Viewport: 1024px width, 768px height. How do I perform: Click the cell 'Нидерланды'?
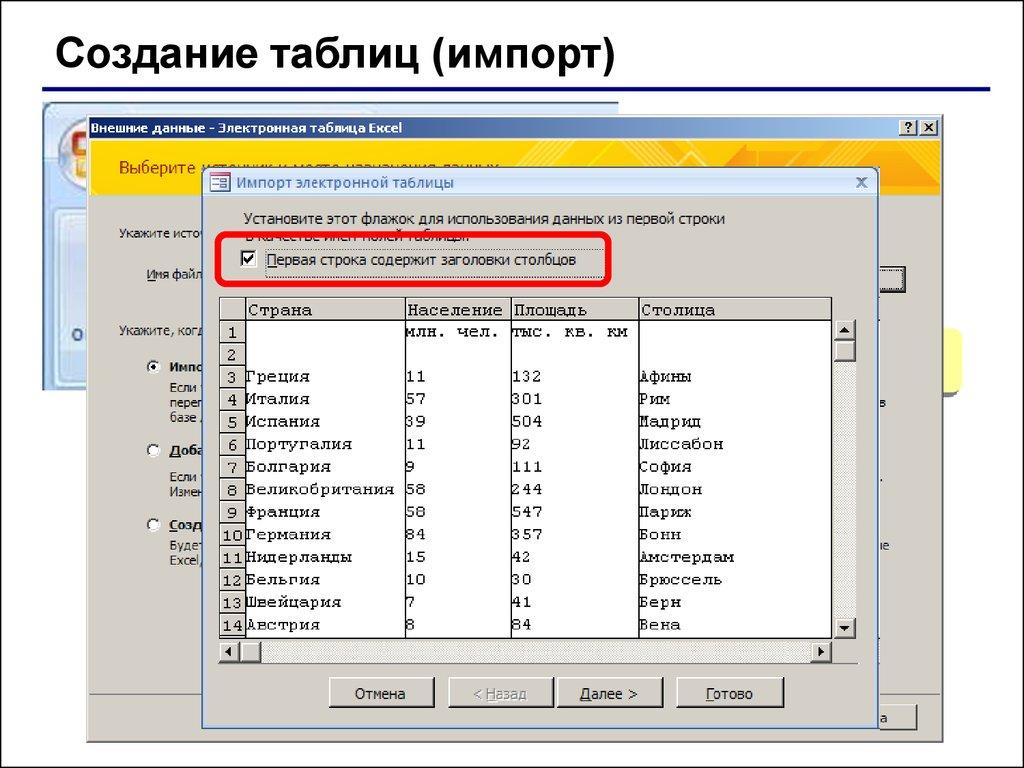[325, 557]
